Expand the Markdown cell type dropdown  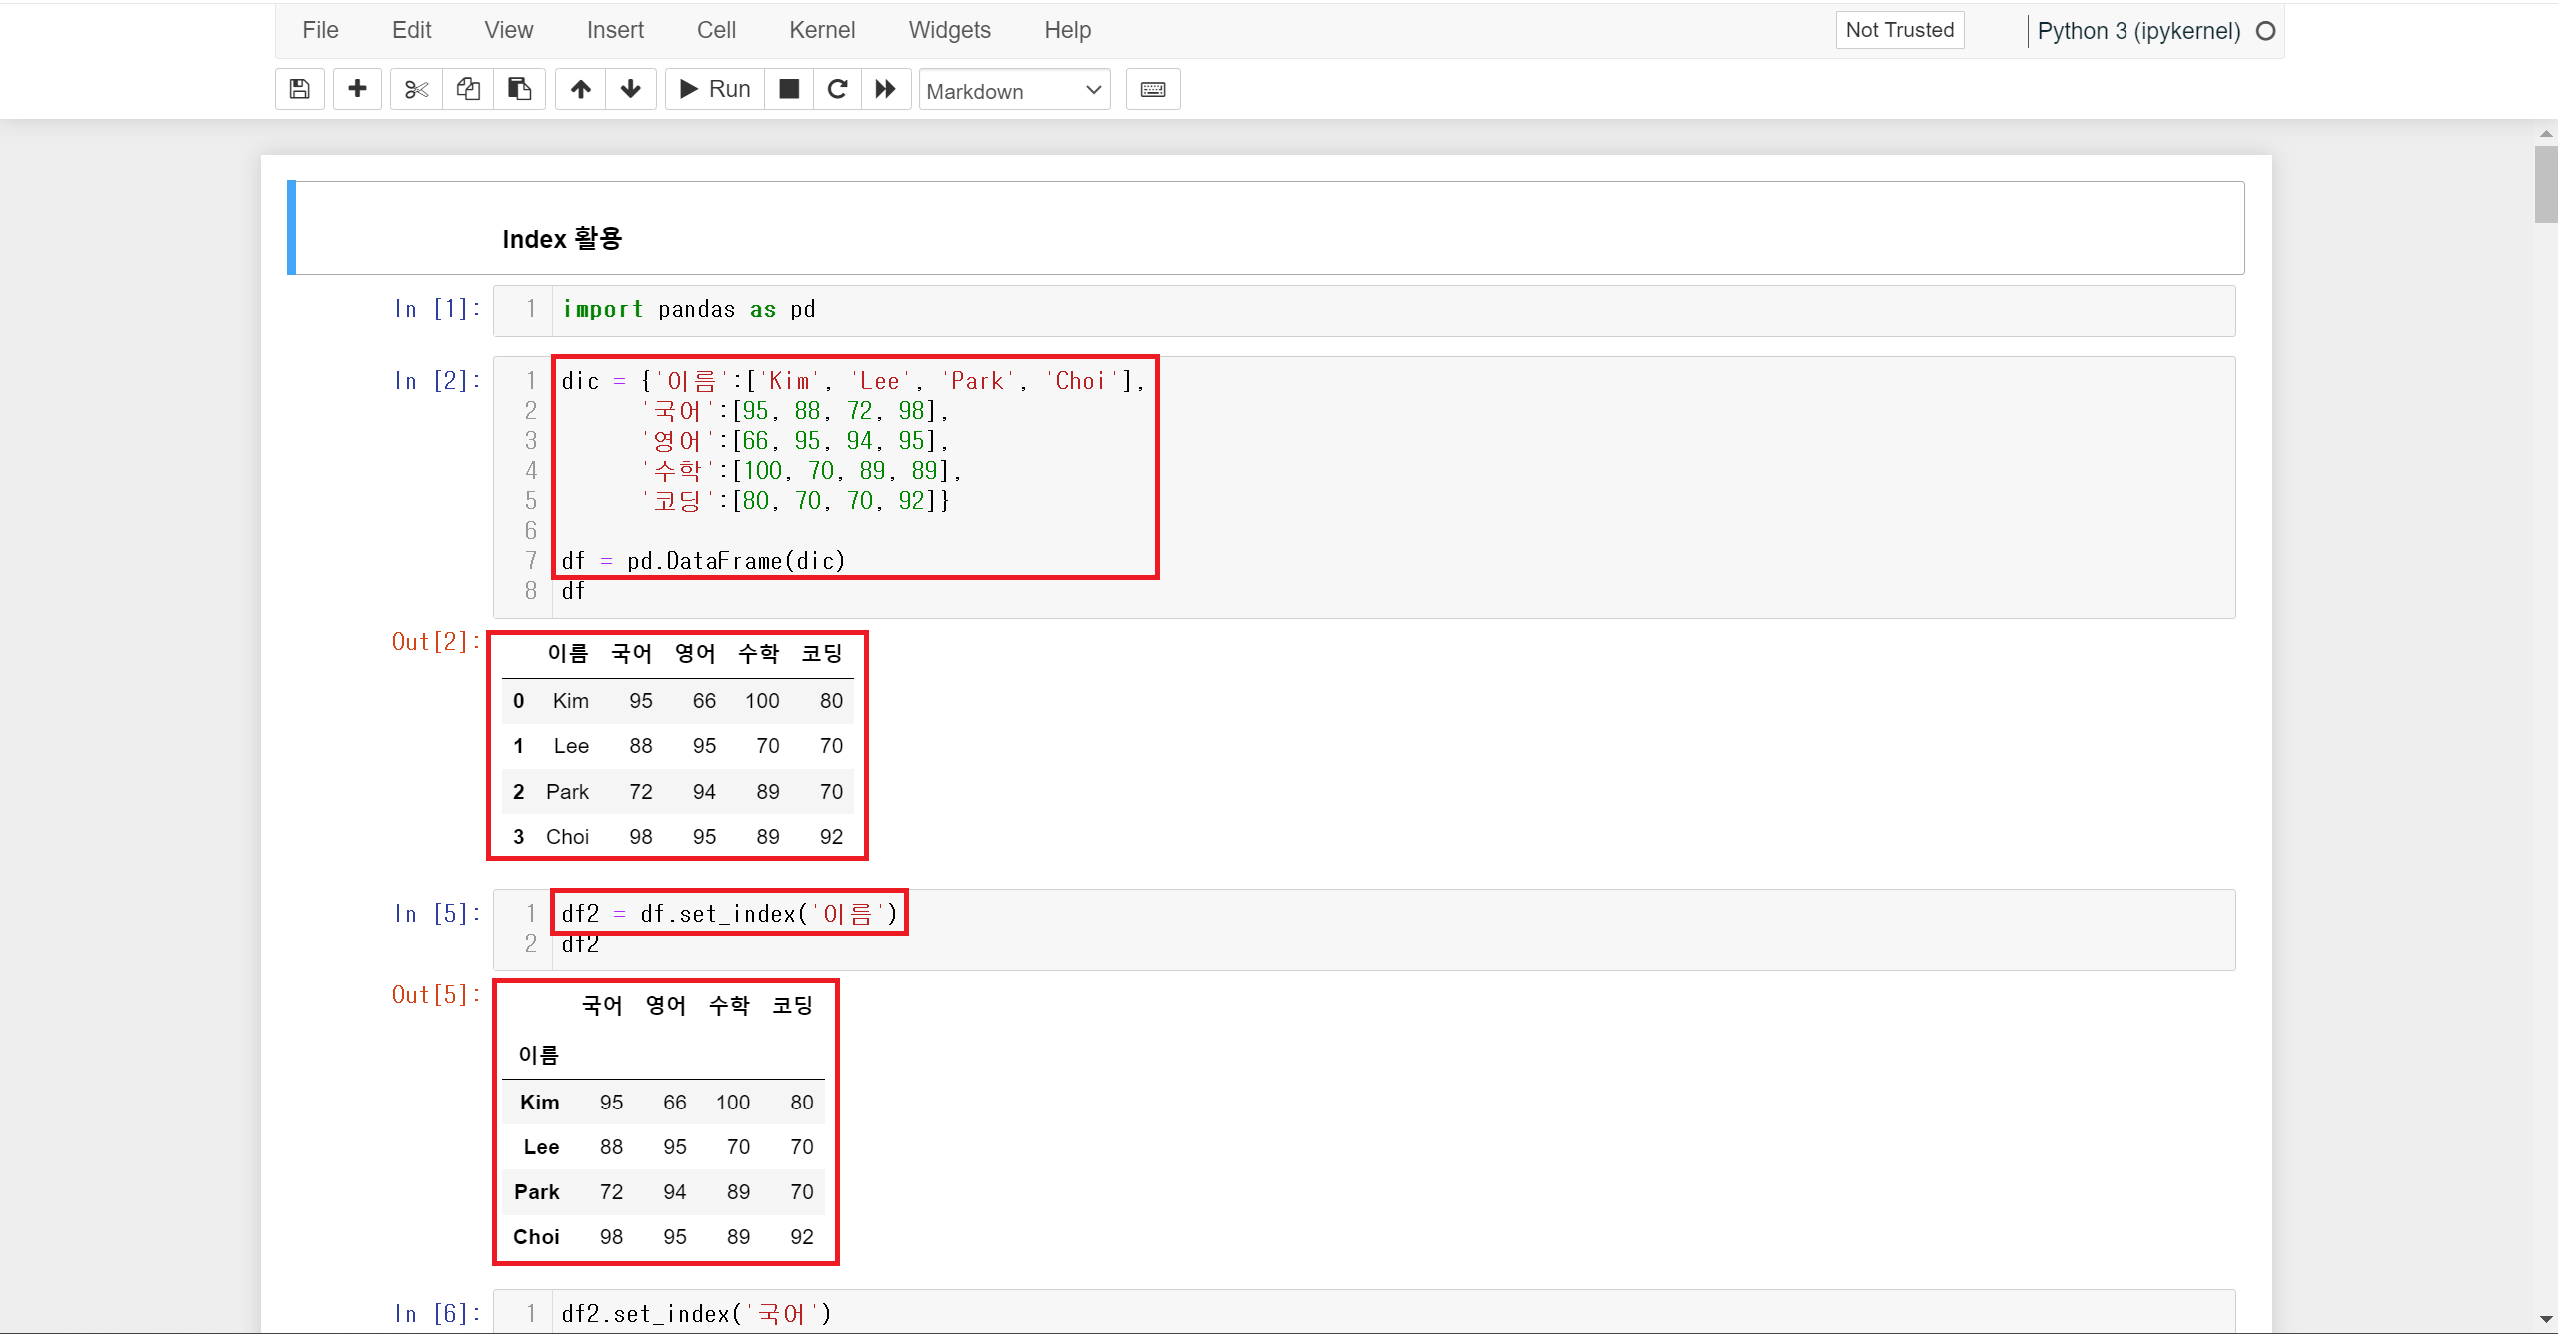pyautogui.click(x=1014, y=91)
